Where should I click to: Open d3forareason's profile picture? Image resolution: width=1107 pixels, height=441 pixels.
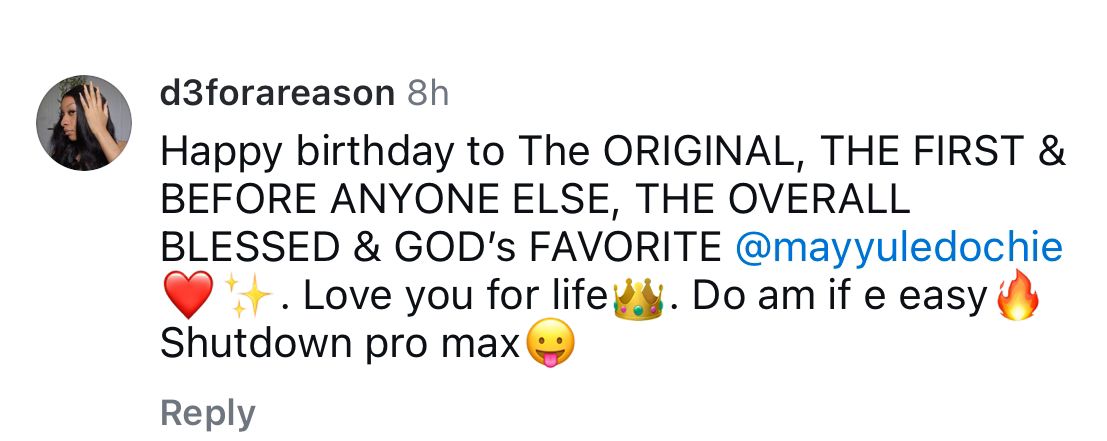pyautogui.click(x=84, y=123)
